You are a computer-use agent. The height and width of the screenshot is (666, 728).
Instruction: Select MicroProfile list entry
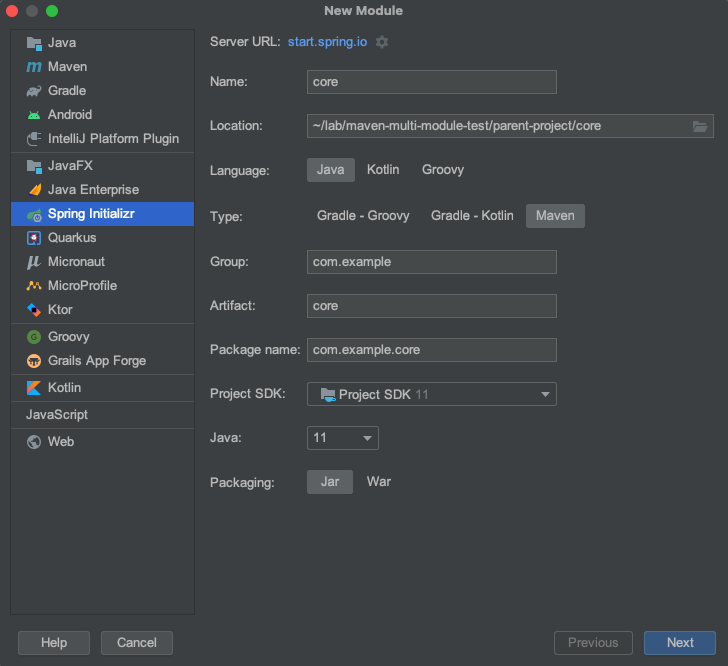tap(102, 286)
